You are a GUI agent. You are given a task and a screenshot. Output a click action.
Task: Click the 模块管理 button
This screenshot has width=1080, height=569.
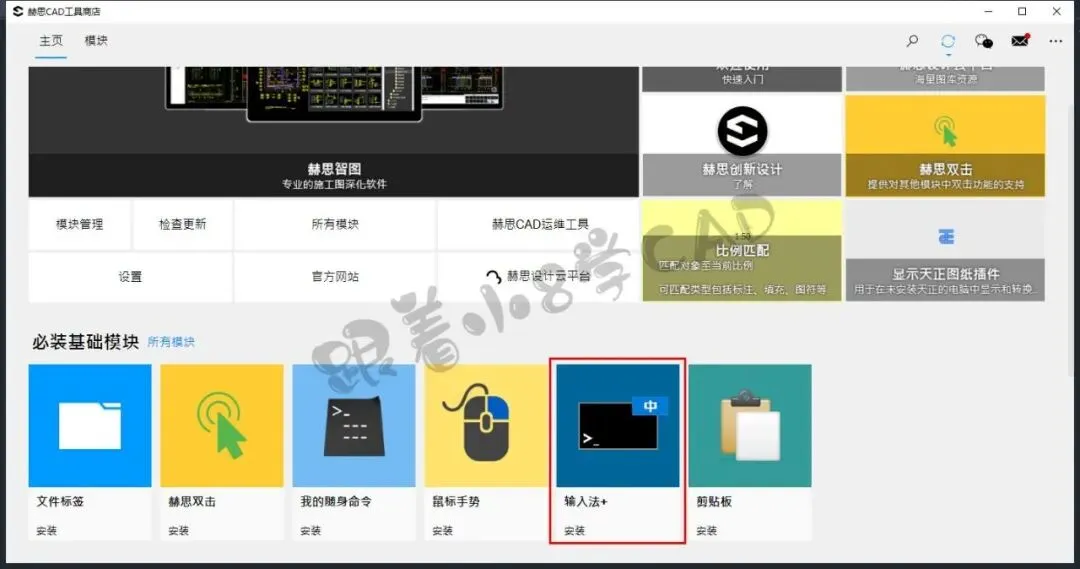[79, 224]
